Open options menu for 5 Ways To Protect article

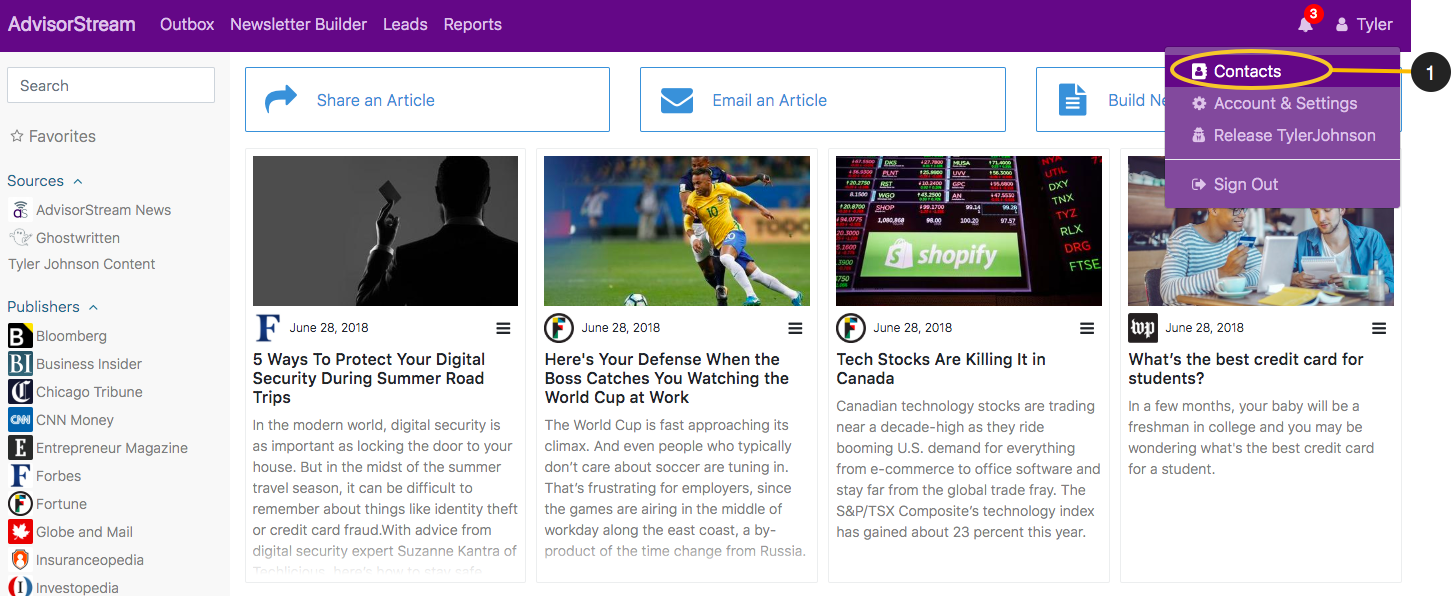(x=503, y=328)
